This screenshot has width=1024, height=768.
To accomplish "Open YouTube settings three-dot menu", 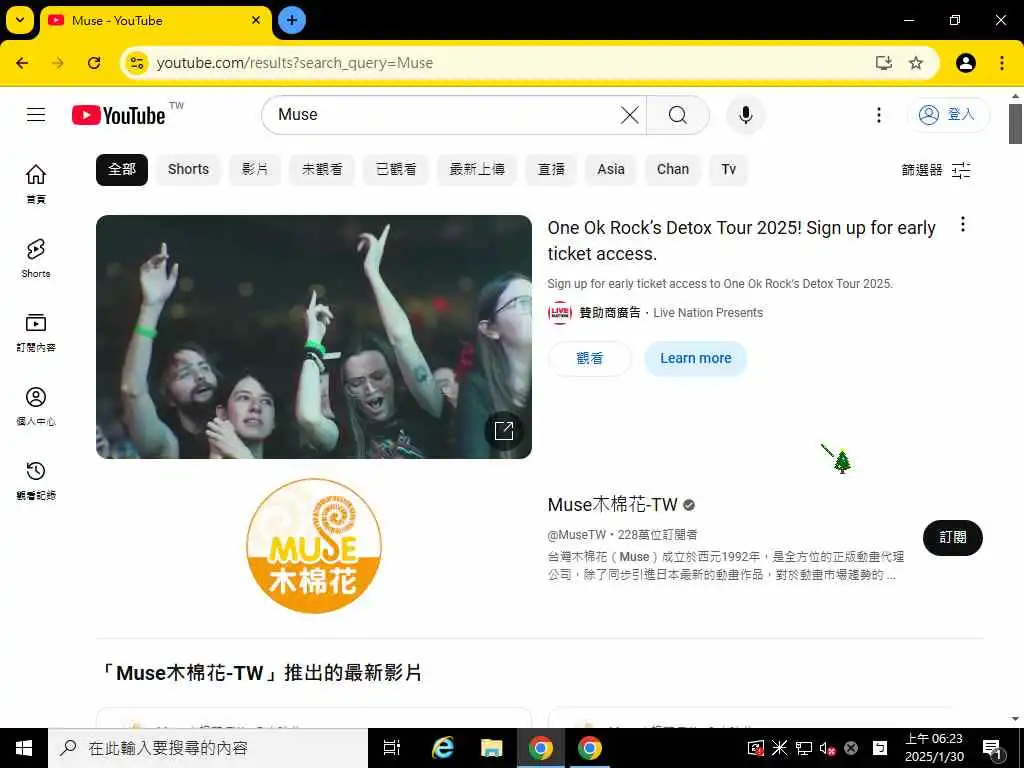I will tap(879, 116).
